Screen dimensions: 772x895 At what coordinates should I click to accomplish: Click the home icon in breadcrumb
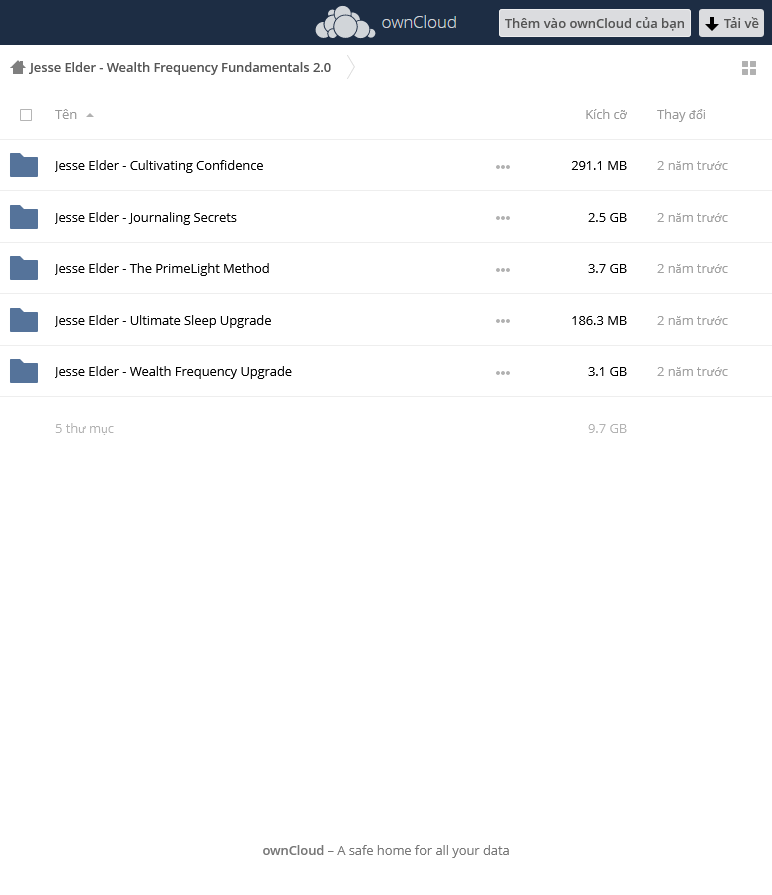18,67
